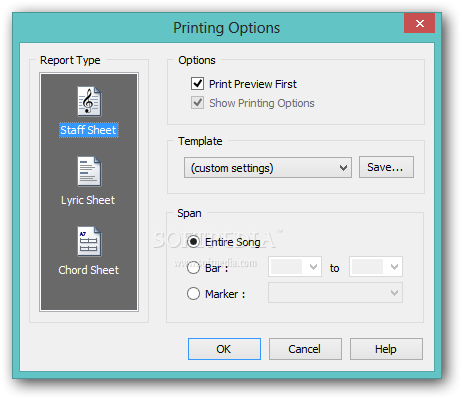Close the Printing Options dialog
The image size is (462, 399).
click(x=419, y=23)
